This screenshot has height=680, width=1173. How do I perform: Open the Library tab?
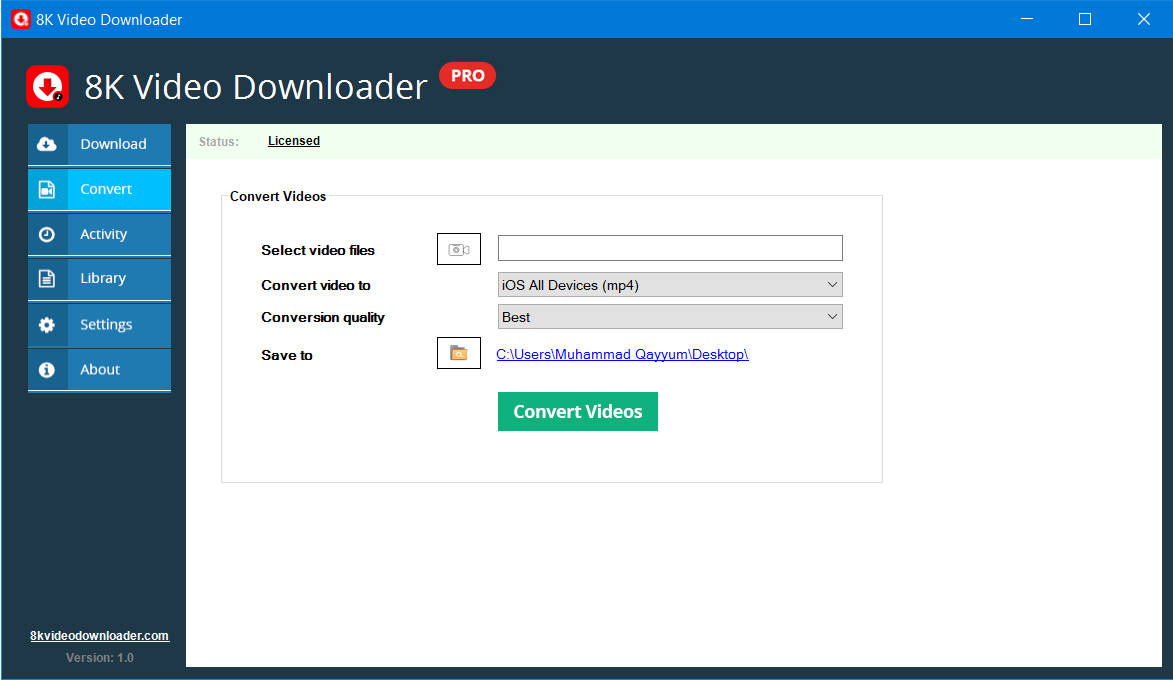[x=99, y=278]
